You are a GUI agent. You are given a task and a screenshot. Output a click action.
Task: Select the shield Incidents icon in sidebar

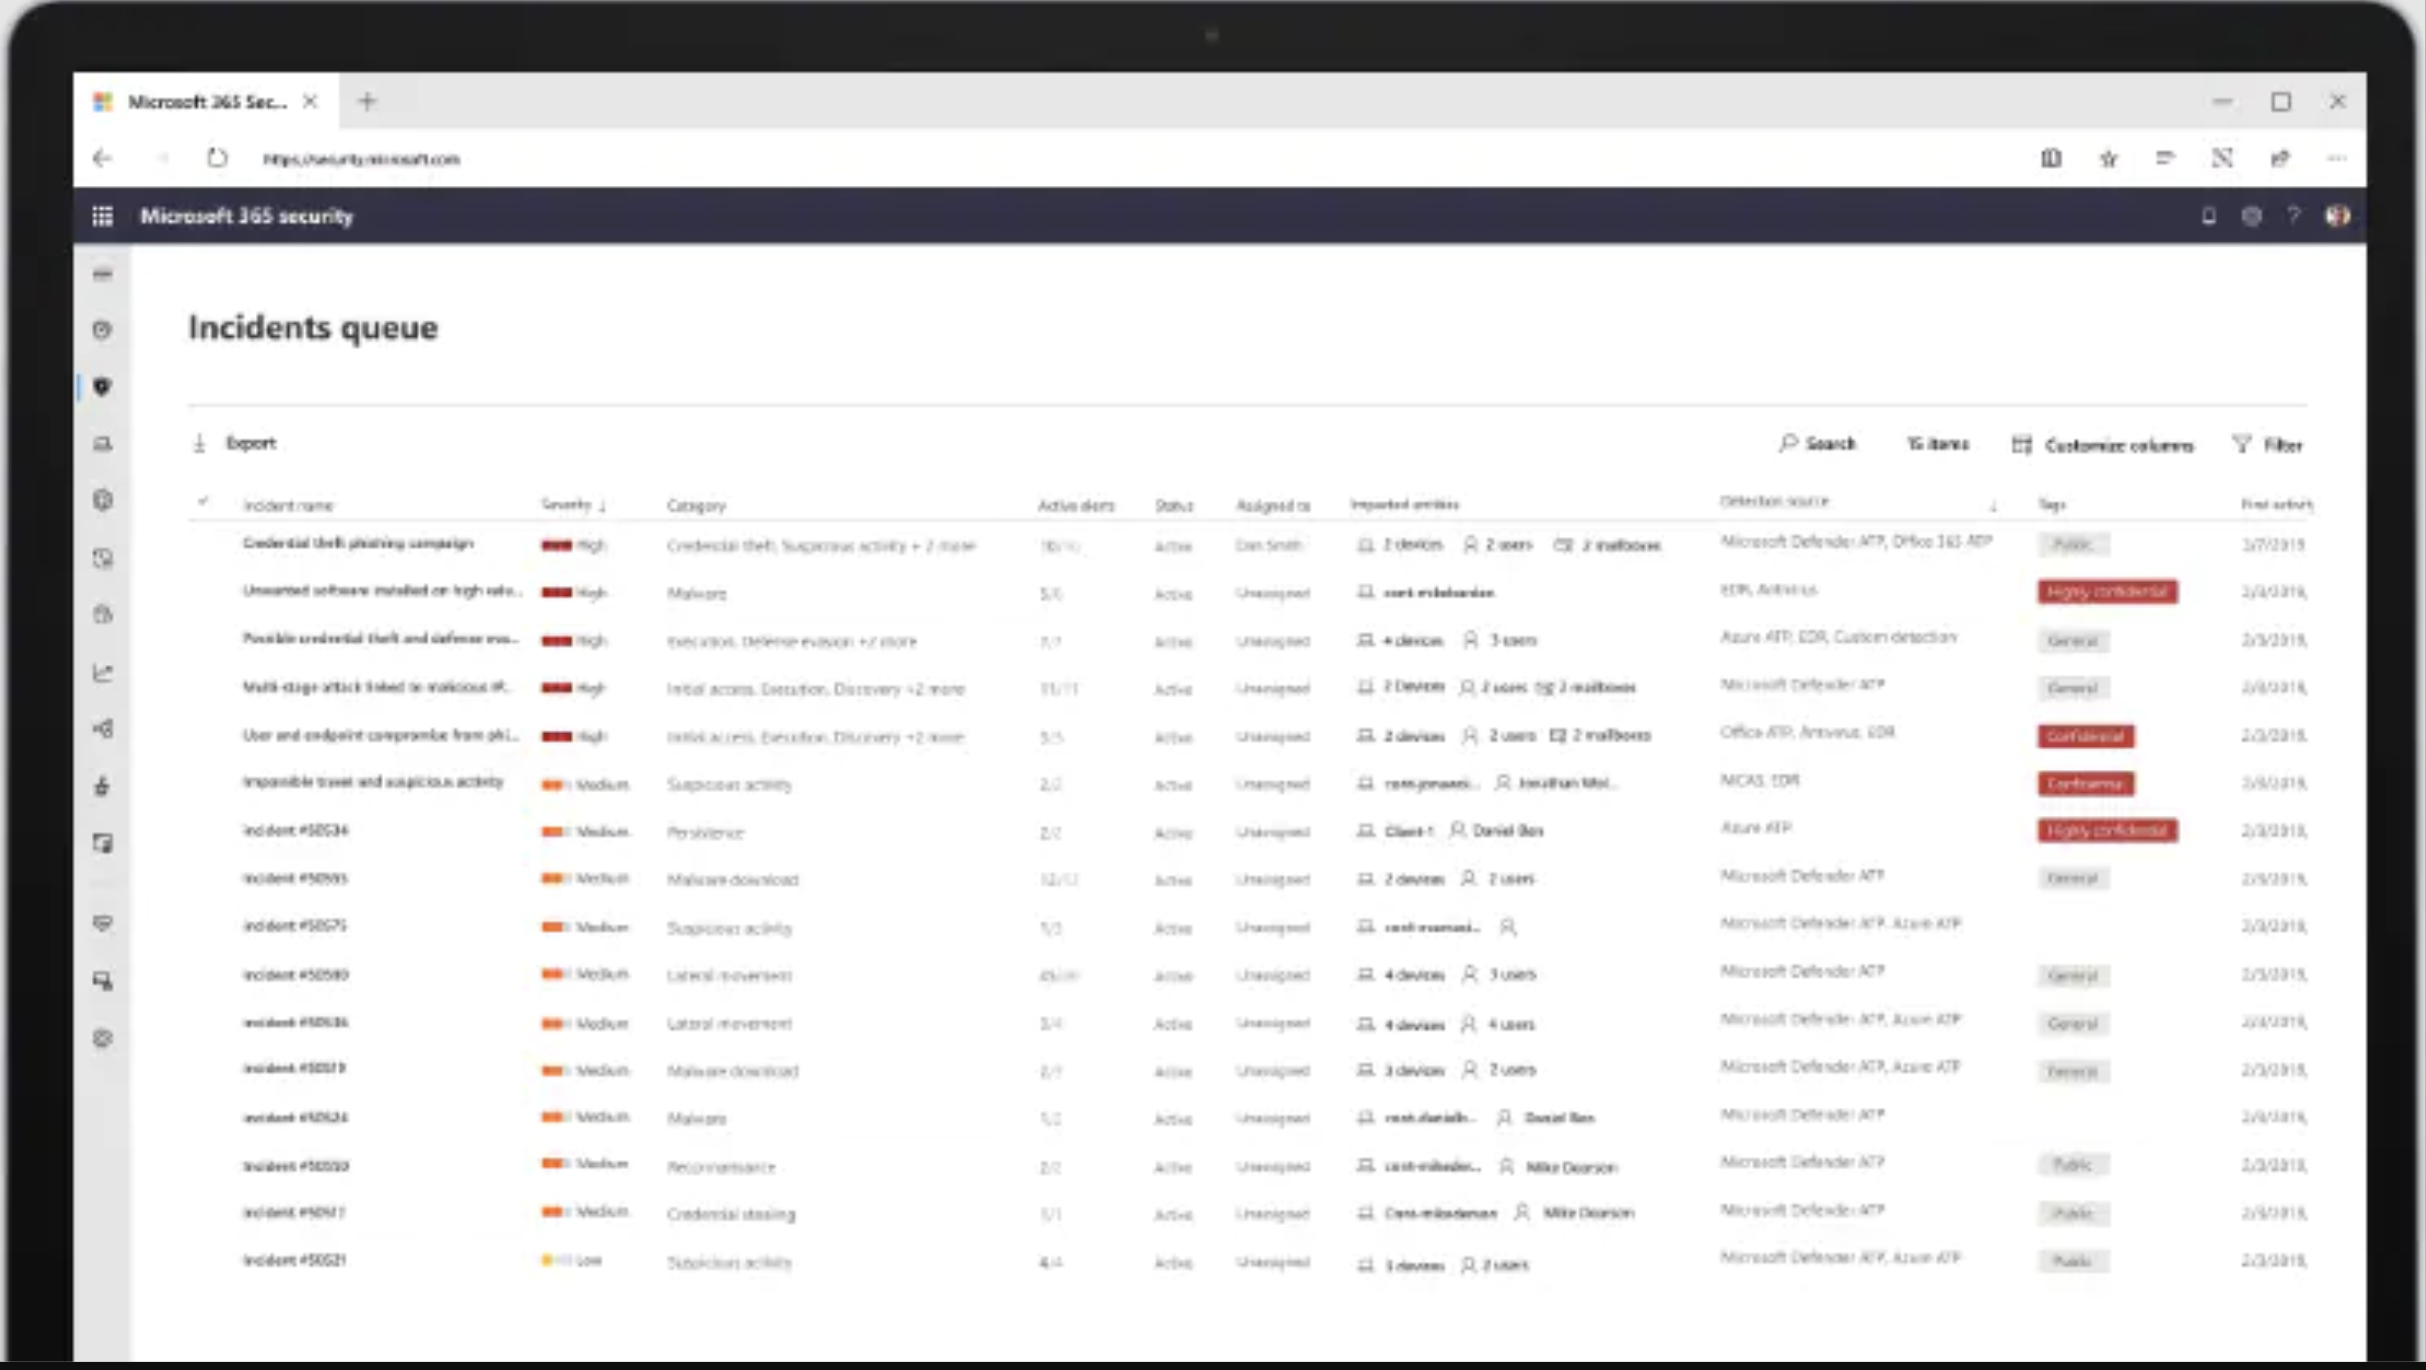102,387
